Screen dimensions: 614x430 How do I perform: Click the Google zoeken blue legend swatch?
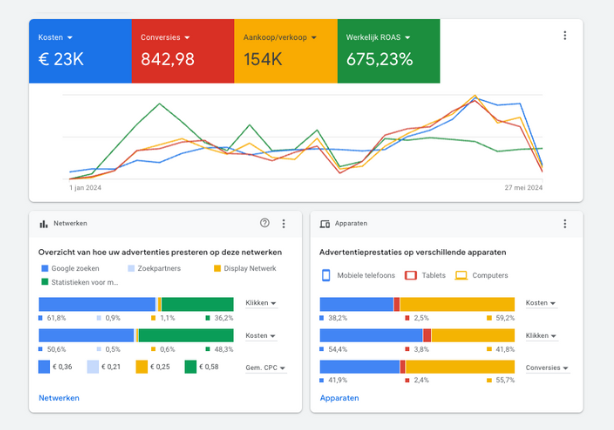(44, 268)
